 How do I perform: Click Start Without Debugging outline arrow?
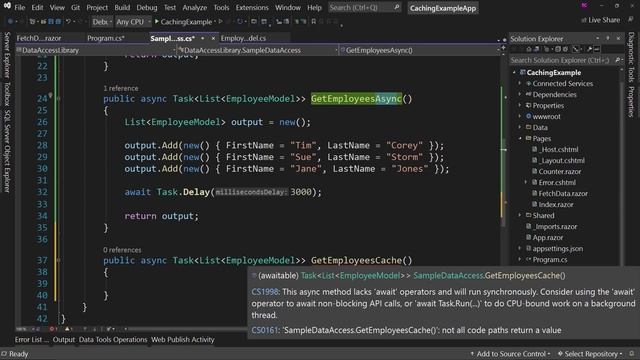(221, 21)
